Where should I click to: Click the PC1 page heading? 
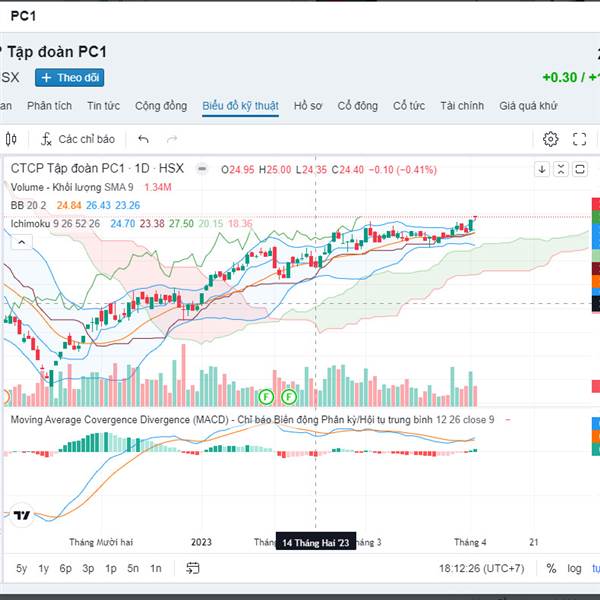point(23,16)
